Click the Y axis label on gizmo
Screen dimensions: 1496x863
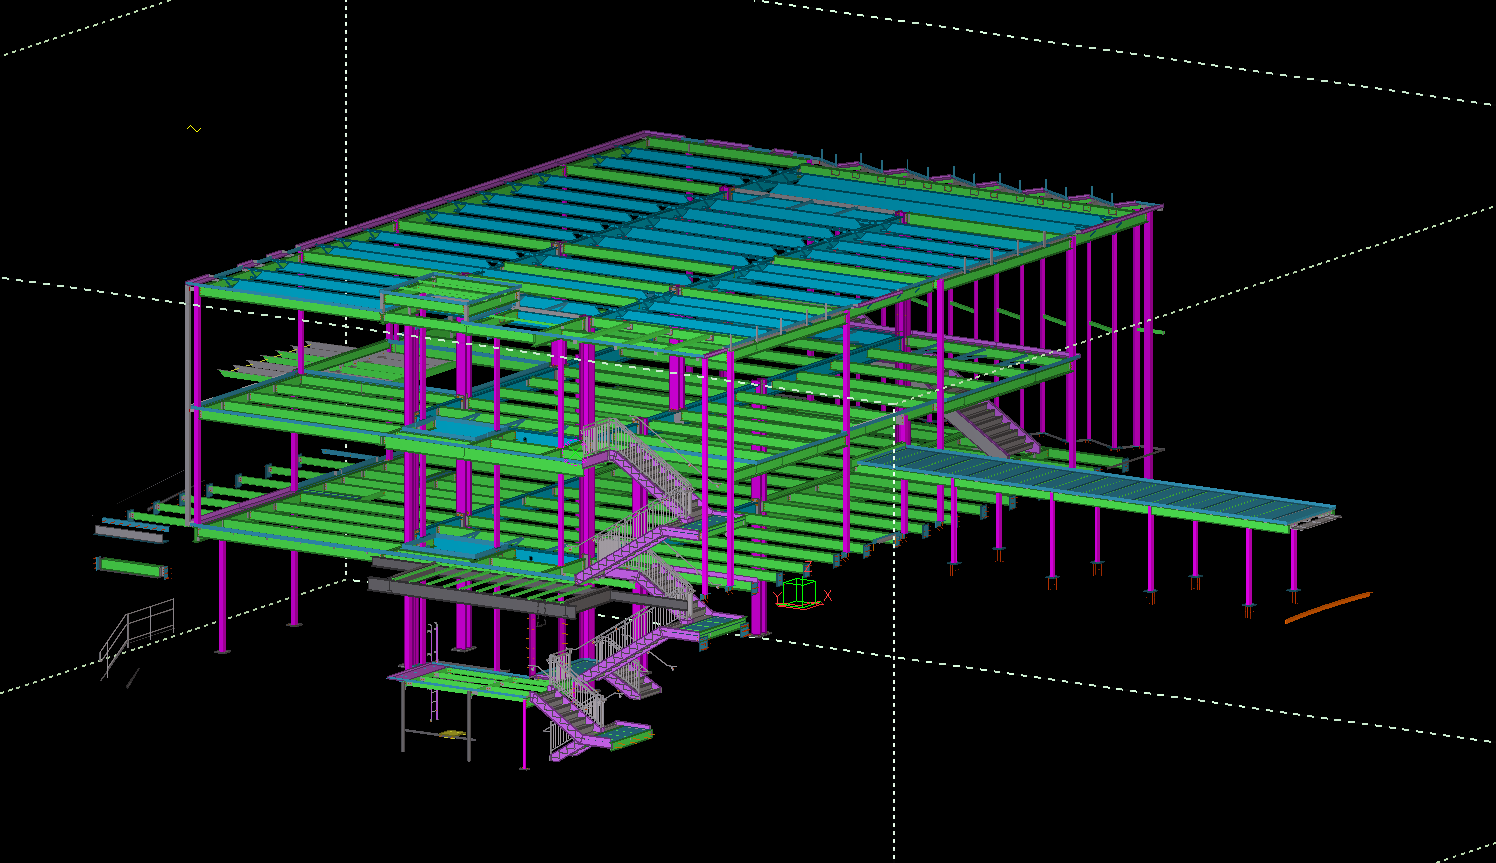[x=777, y=597]
